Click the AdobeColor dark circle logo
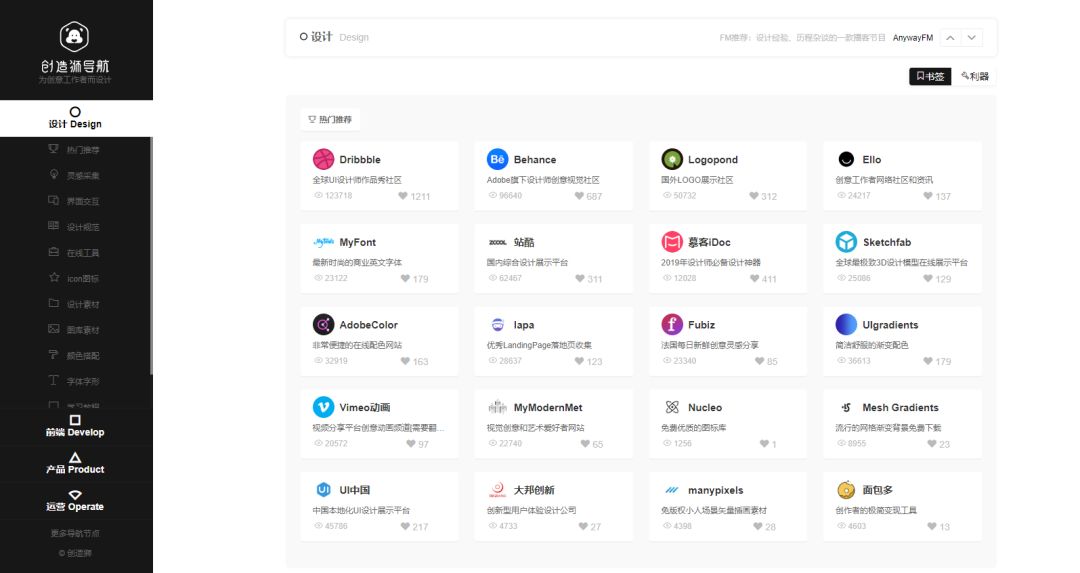Screen dimensions: 1080x573 click(x=323, y=324)
